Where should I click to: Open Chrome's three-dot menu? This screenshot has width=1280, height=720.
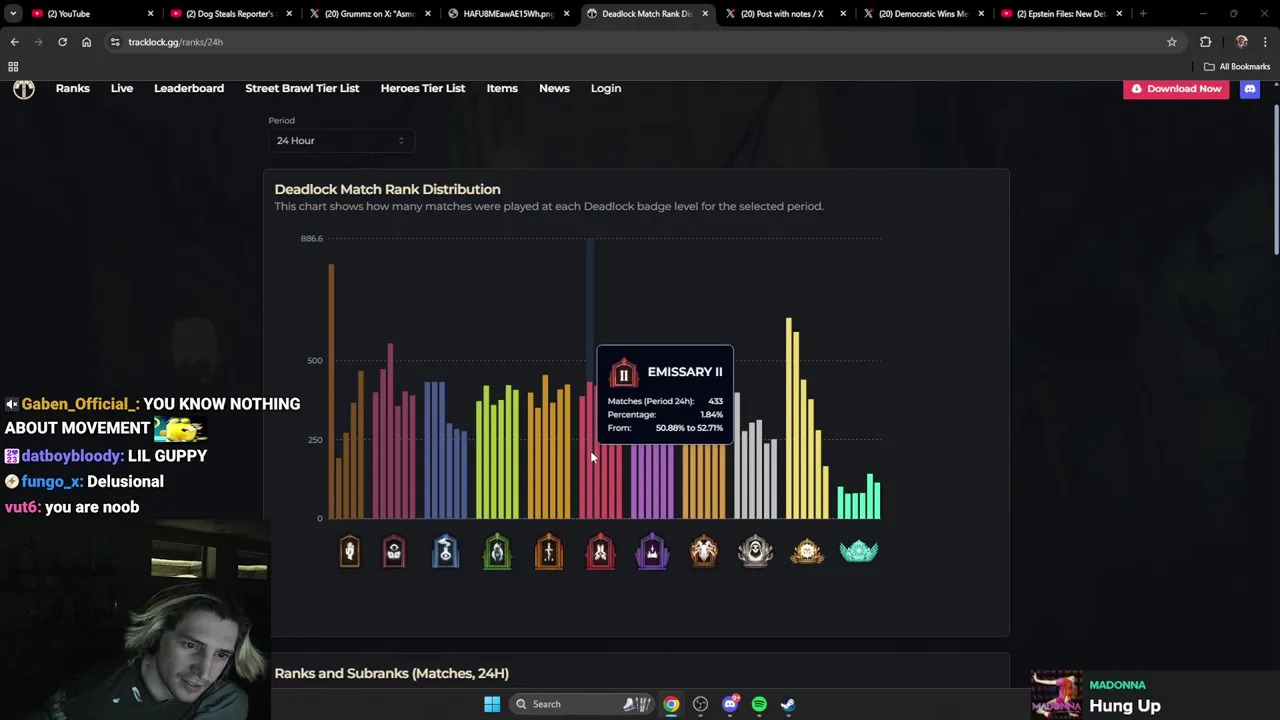(1266, 42)
